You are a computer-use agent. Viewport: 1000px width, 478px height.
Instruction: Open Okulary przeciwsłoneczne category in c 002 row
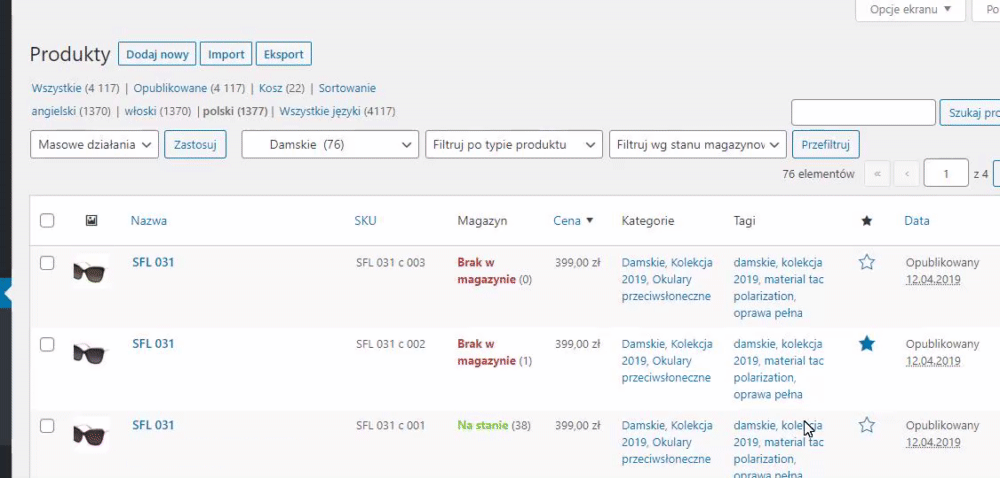[x=666, y=369]
